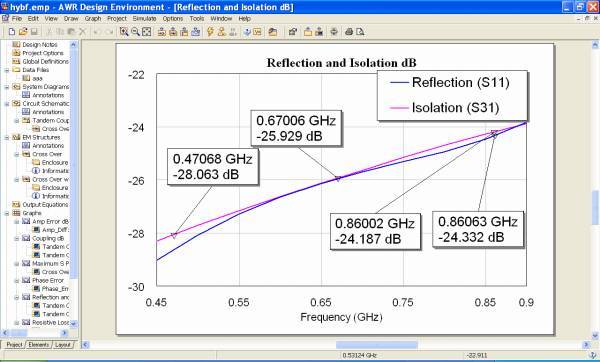Click the 0.86002 GHz marker label

coord(375,231)
